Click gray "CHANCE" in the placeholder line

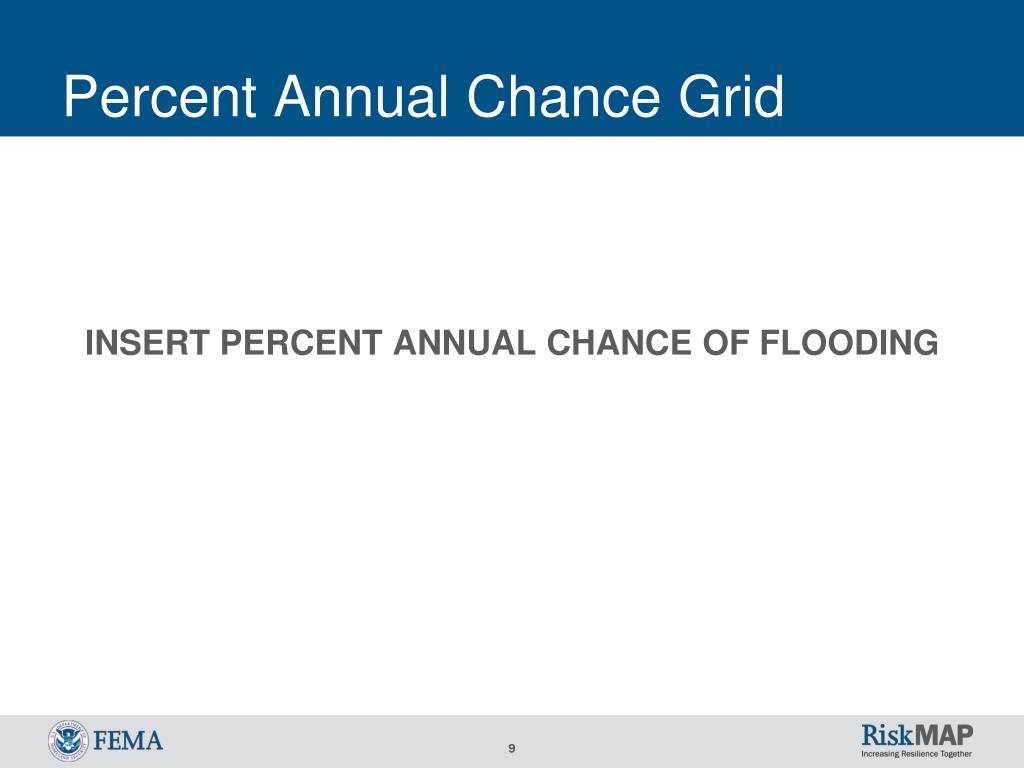[619, 343]
